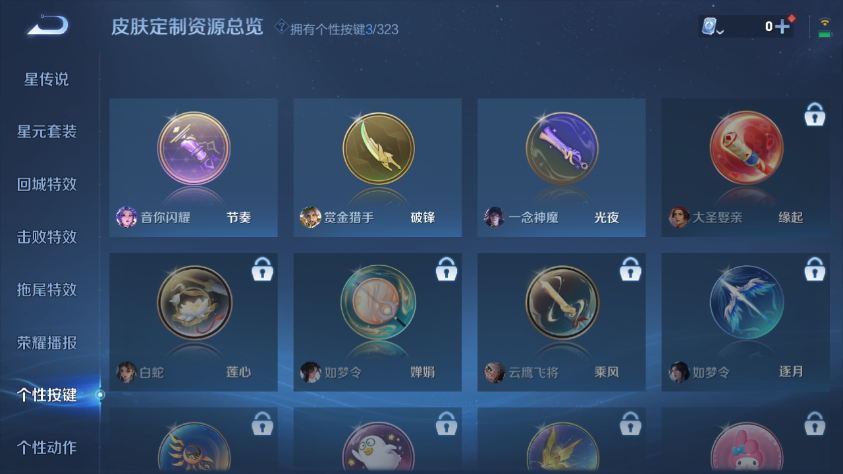Switch to 荣耀播报 tab
The image size is (843, 474).
pos(47,342)
